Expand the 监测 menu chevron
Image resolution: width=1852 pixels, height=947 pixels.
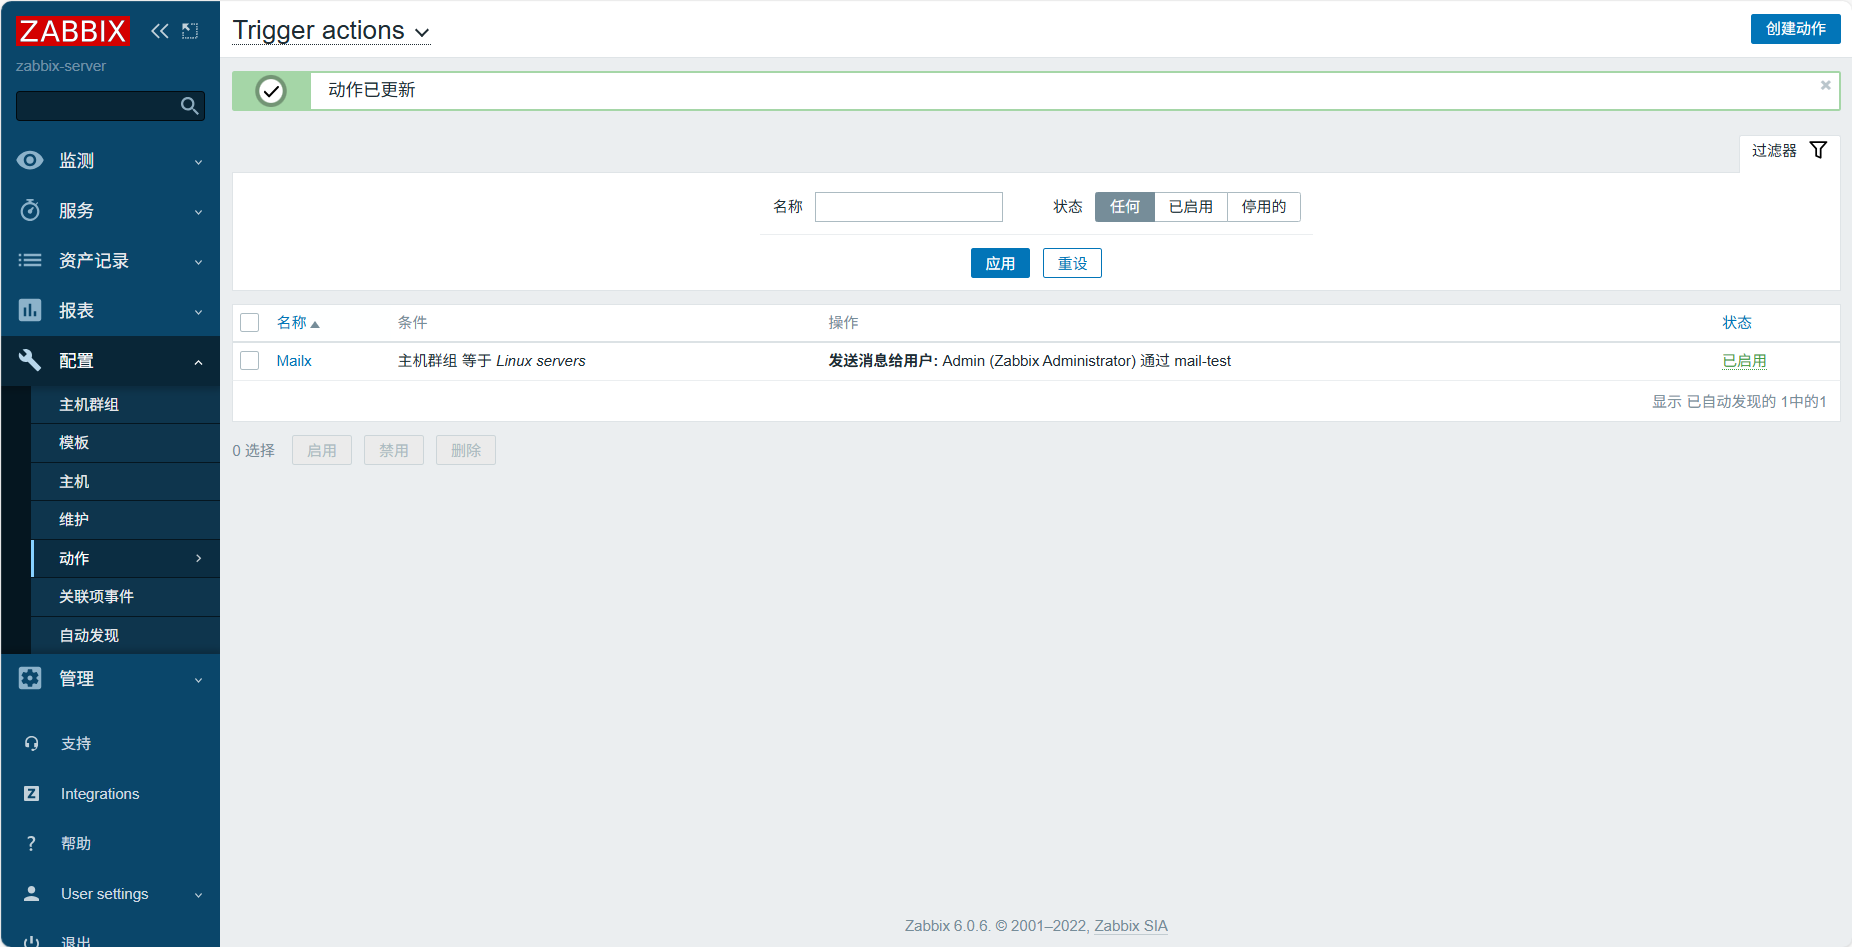tap(198, 161)
